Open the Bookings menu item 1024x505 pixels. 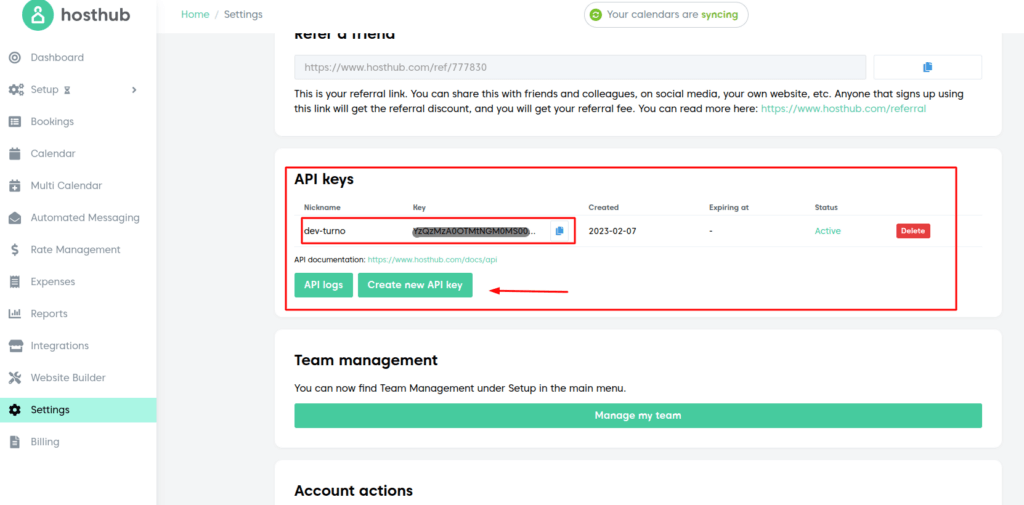(x=52, y=122)
